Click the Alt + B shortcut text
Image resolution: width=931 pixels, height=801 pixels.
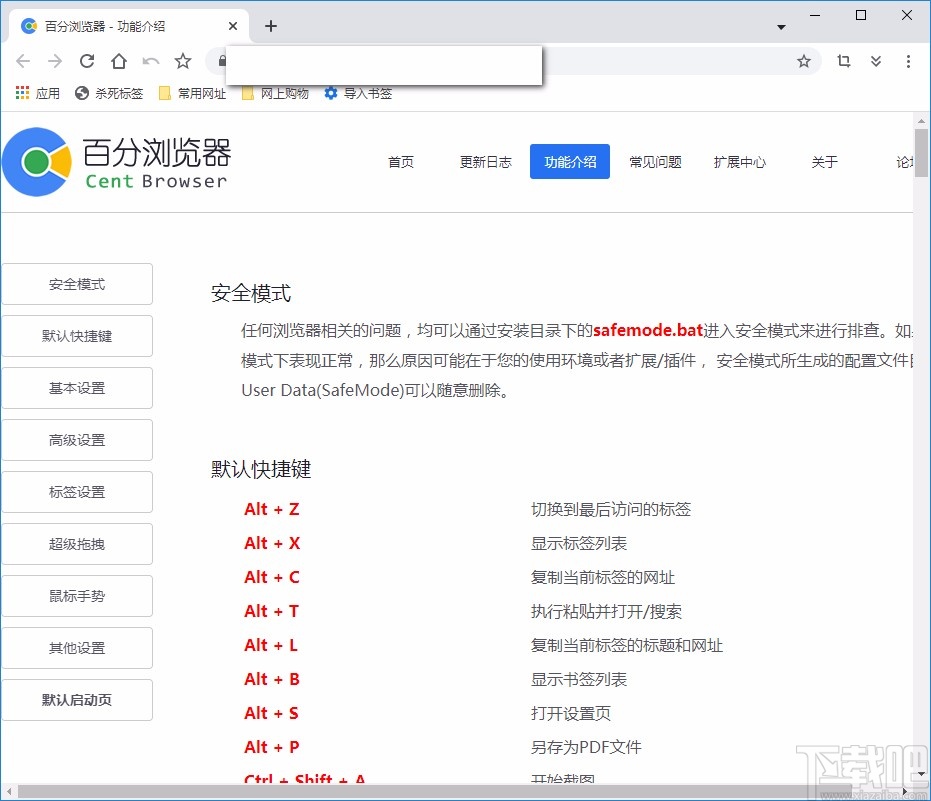272,679
